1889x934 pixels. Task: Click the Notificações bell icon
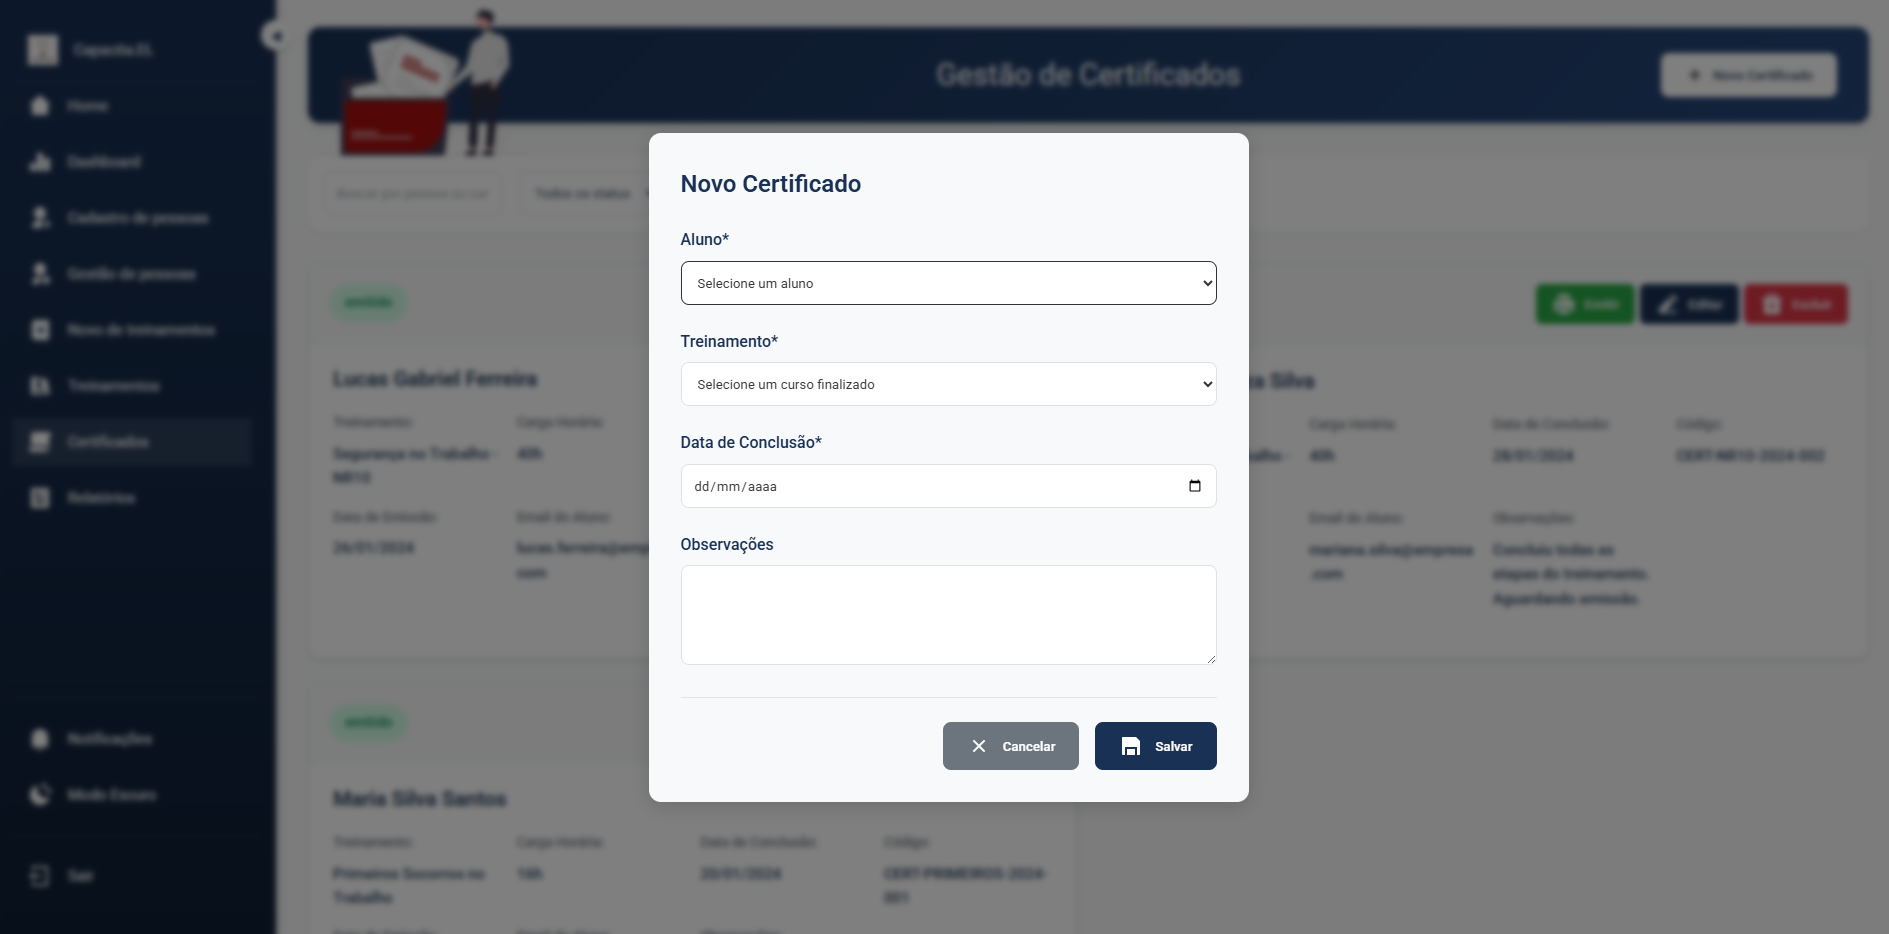pyautogui.click(x=40, y=738)
